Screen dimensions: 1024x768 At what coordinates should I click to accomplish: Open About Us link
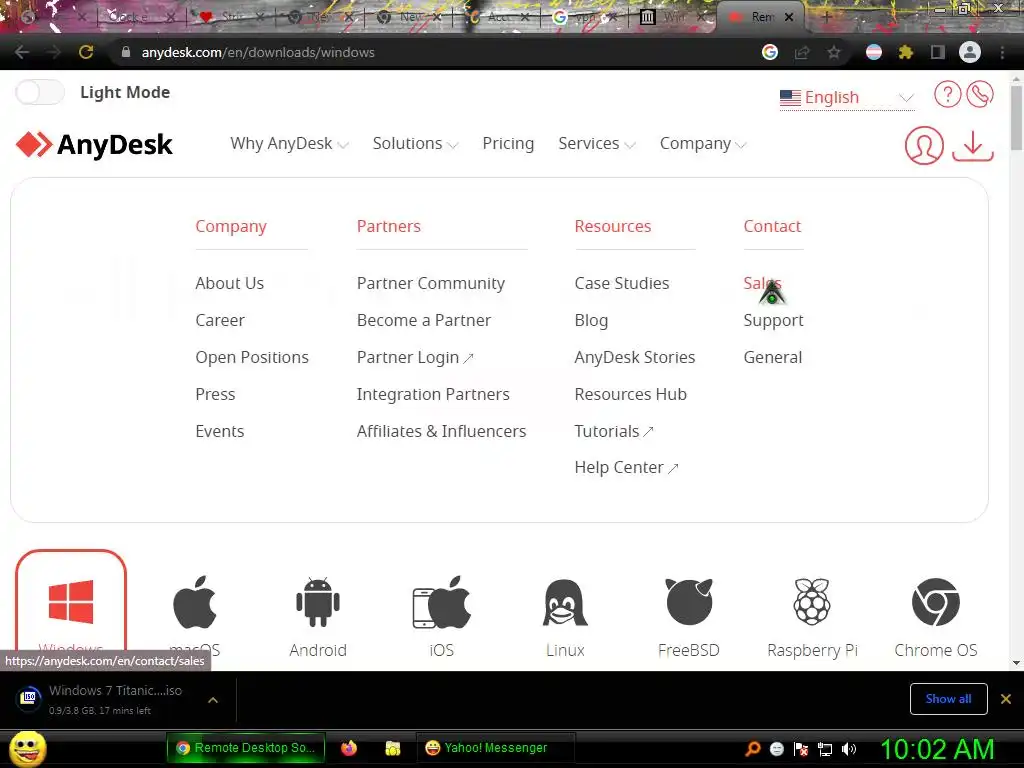[x=229, y=283]
